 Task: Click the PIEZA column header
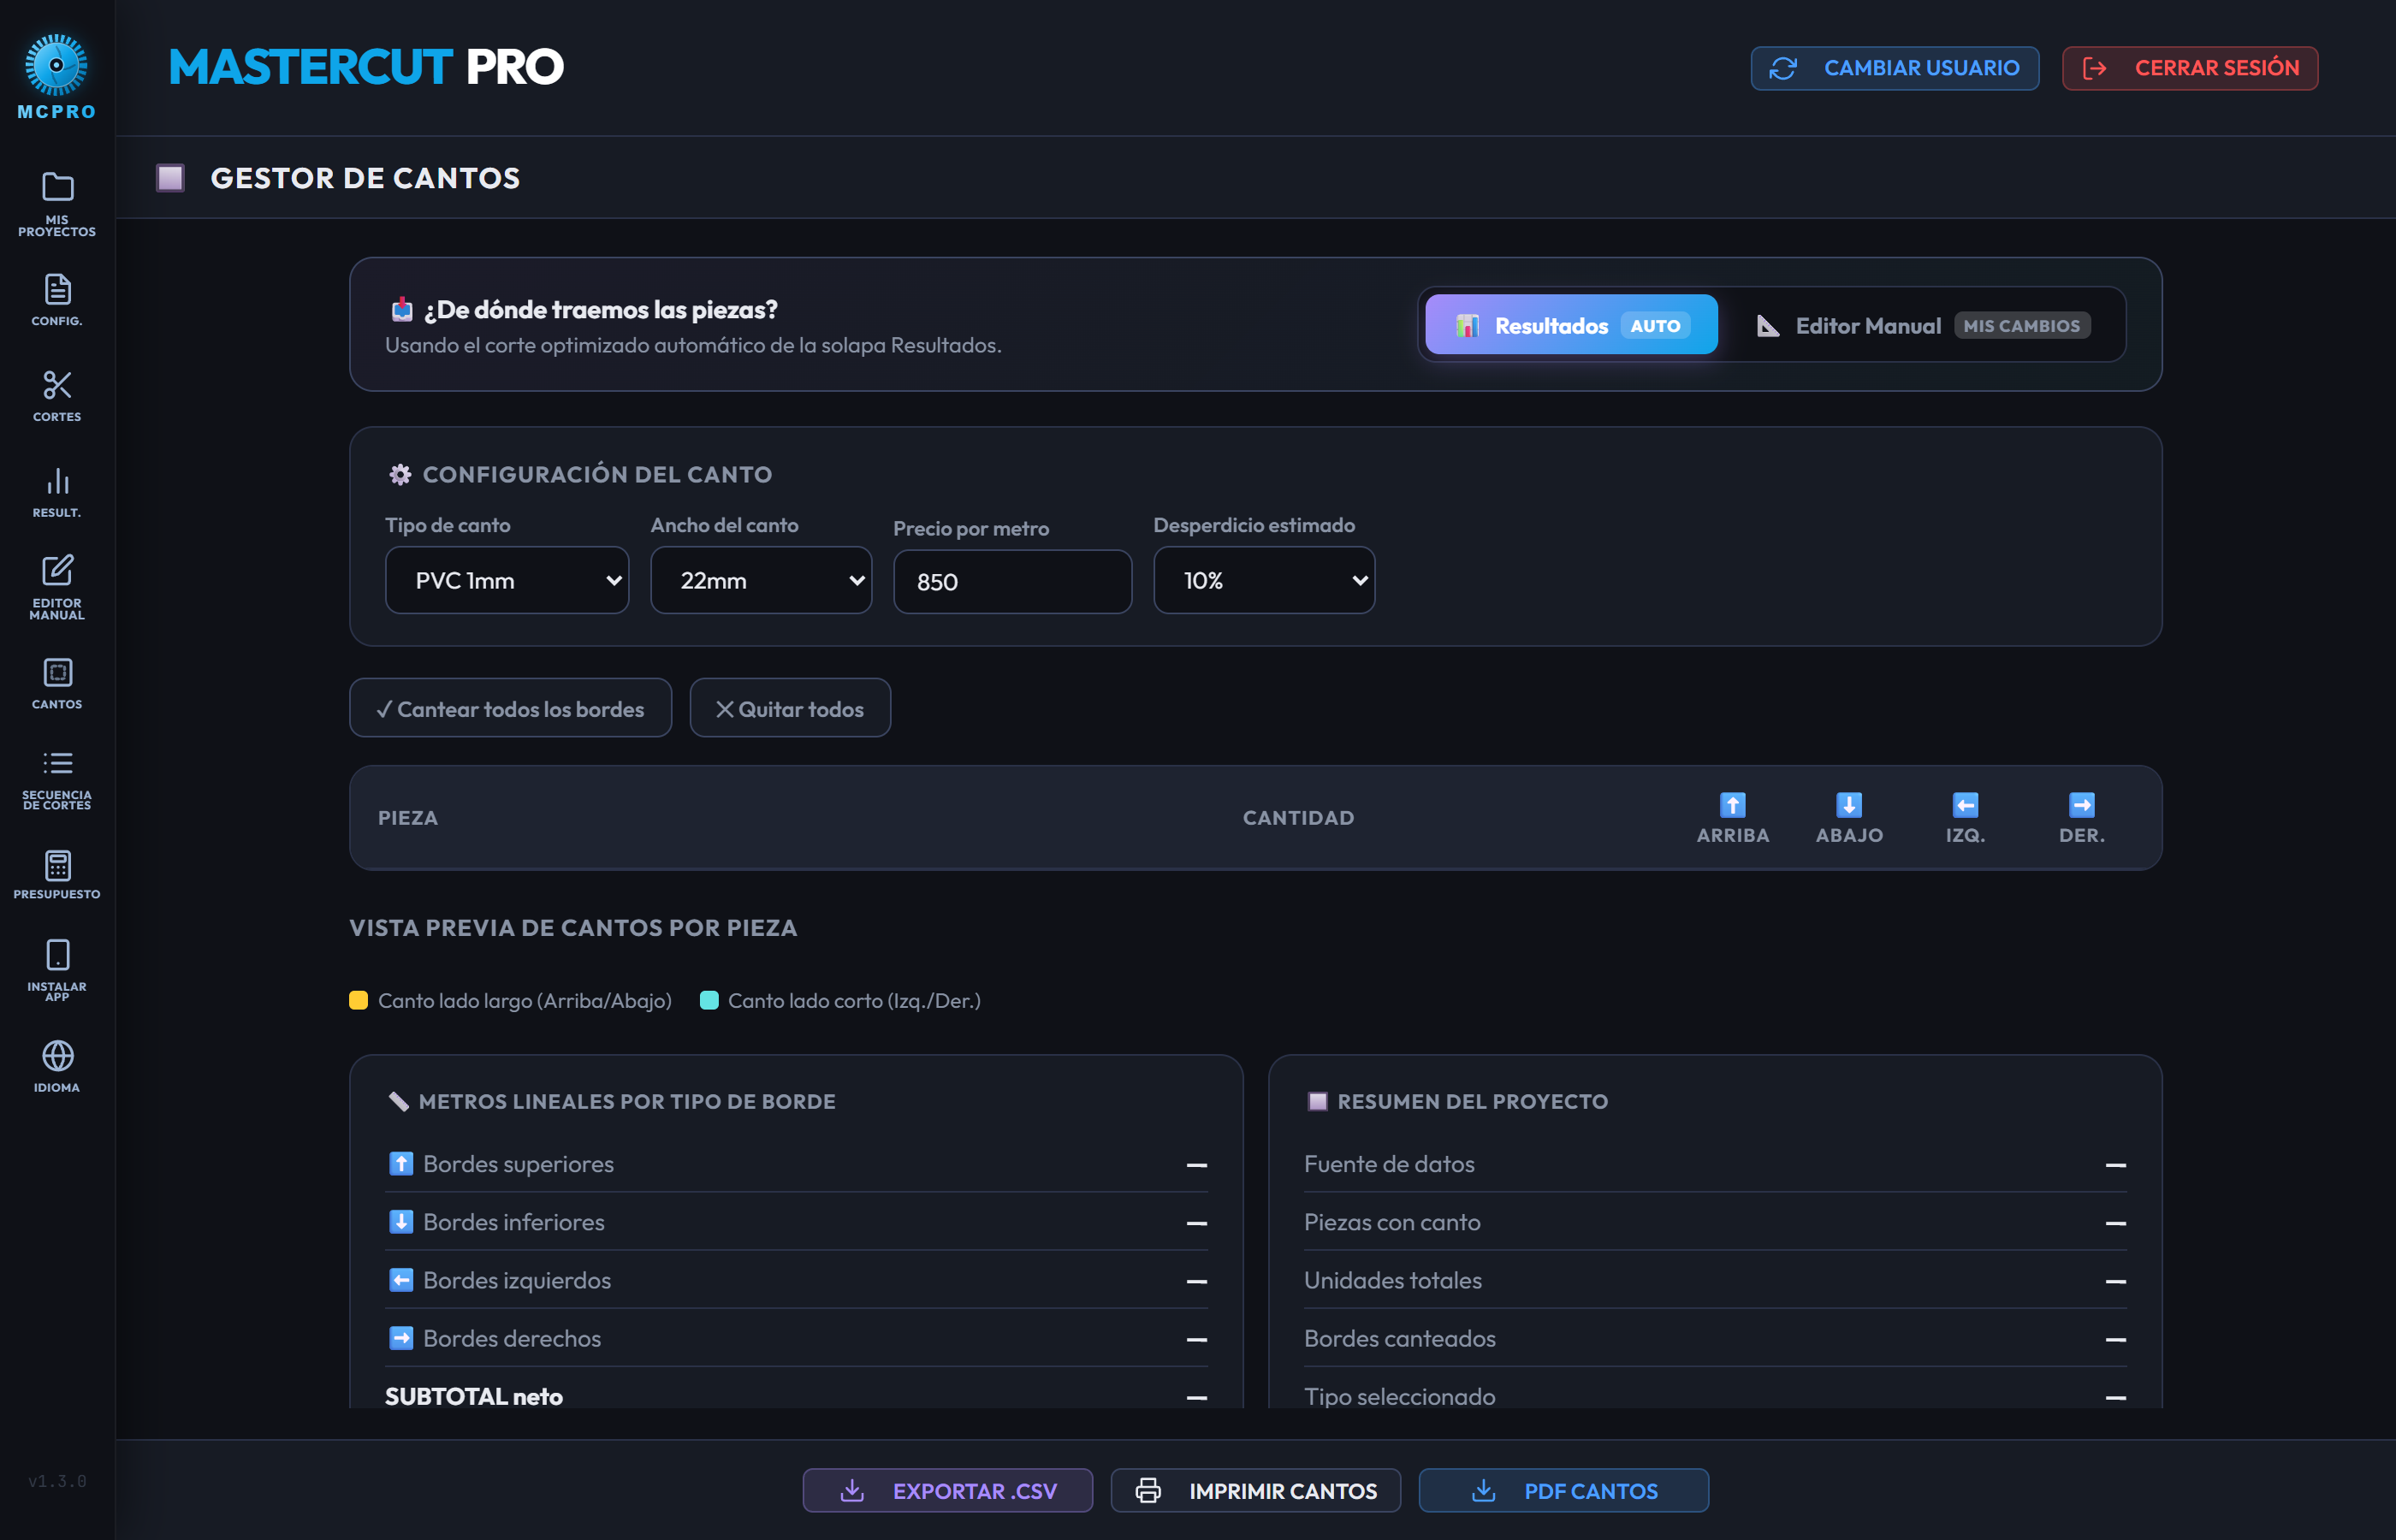[408, 818]
